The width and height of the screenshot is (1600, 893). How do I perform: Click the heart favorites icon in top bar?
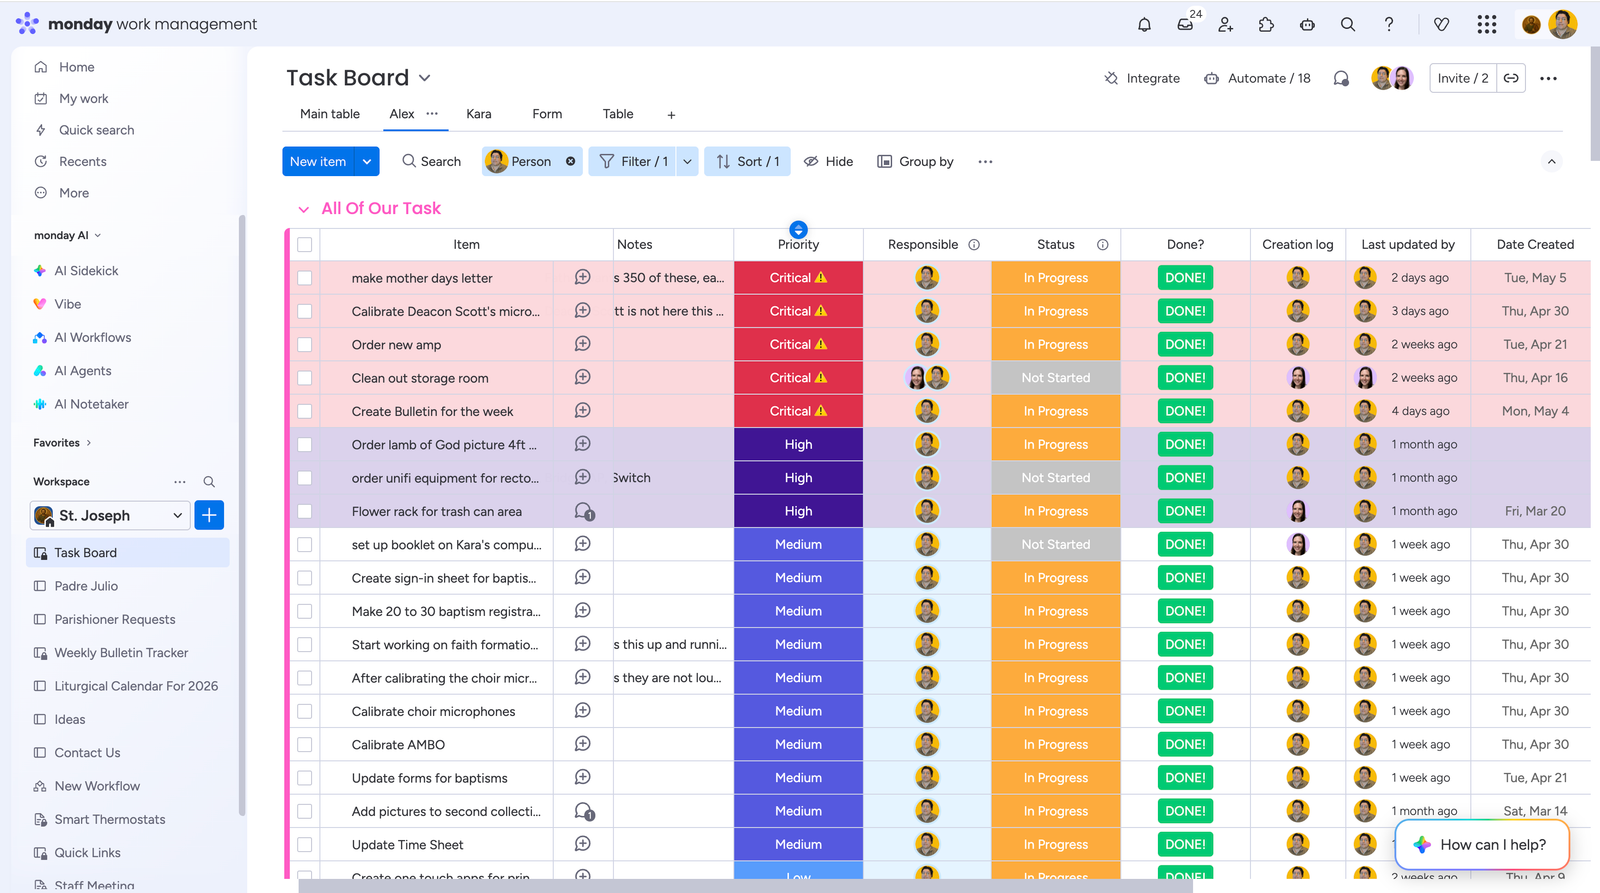point(1441,25)
